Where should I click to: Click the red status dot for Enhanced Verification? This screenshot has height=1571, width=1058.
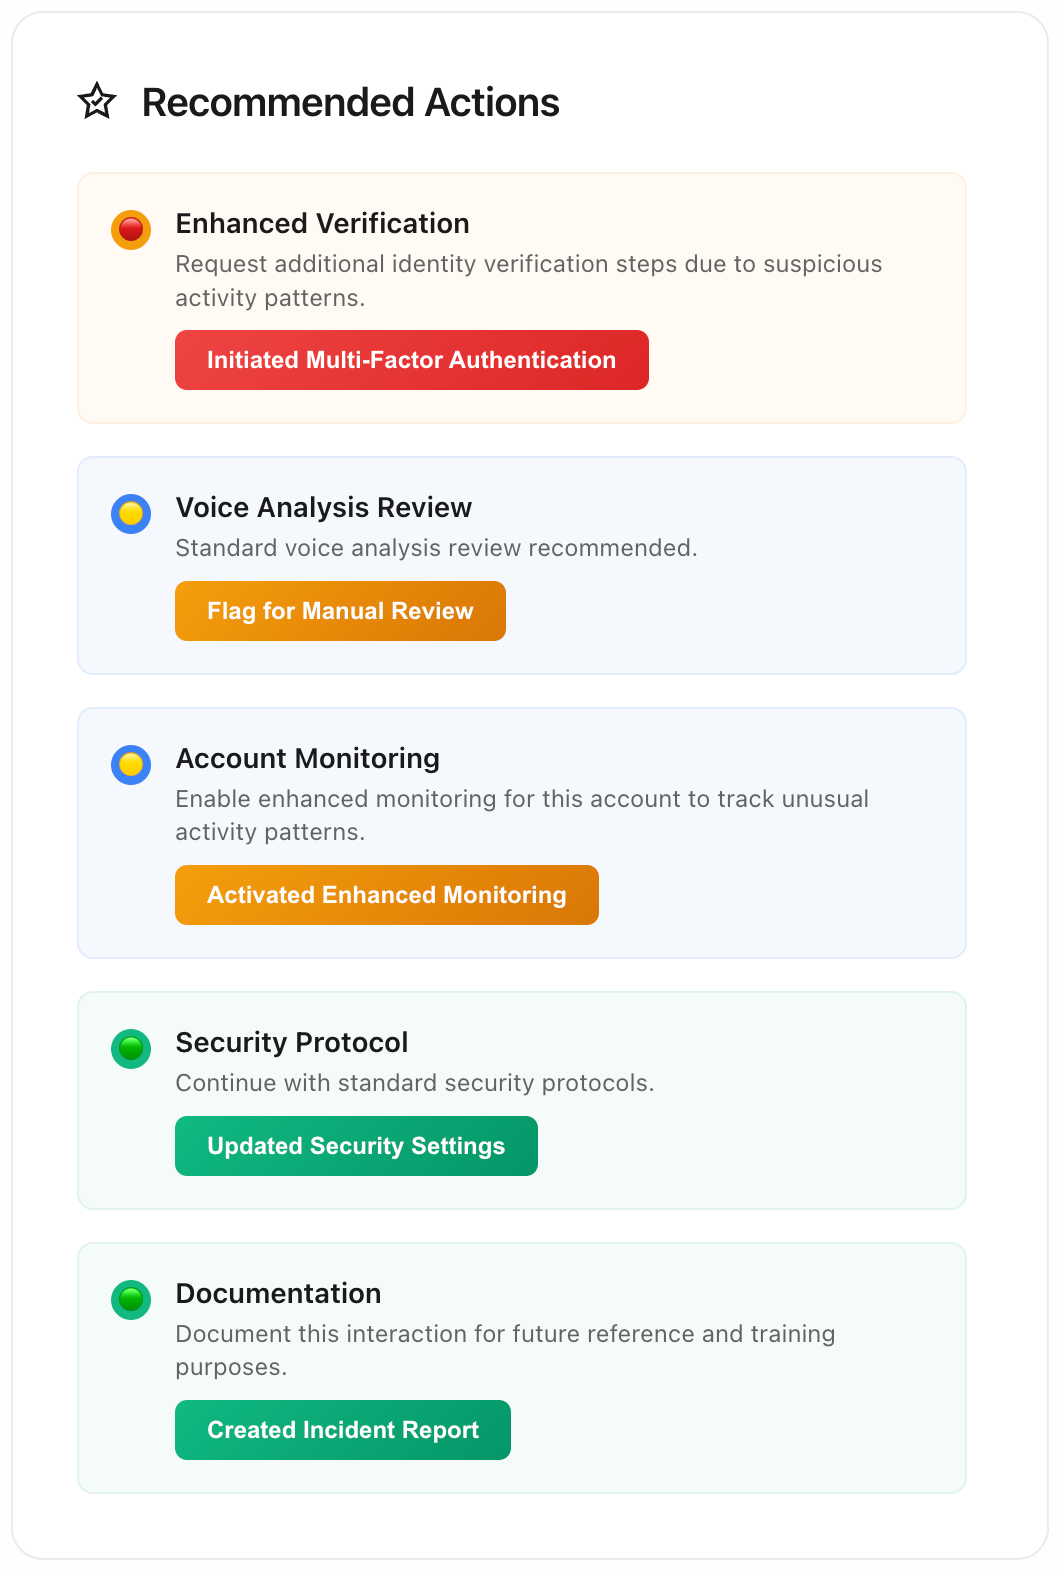(x=131, y=230)
